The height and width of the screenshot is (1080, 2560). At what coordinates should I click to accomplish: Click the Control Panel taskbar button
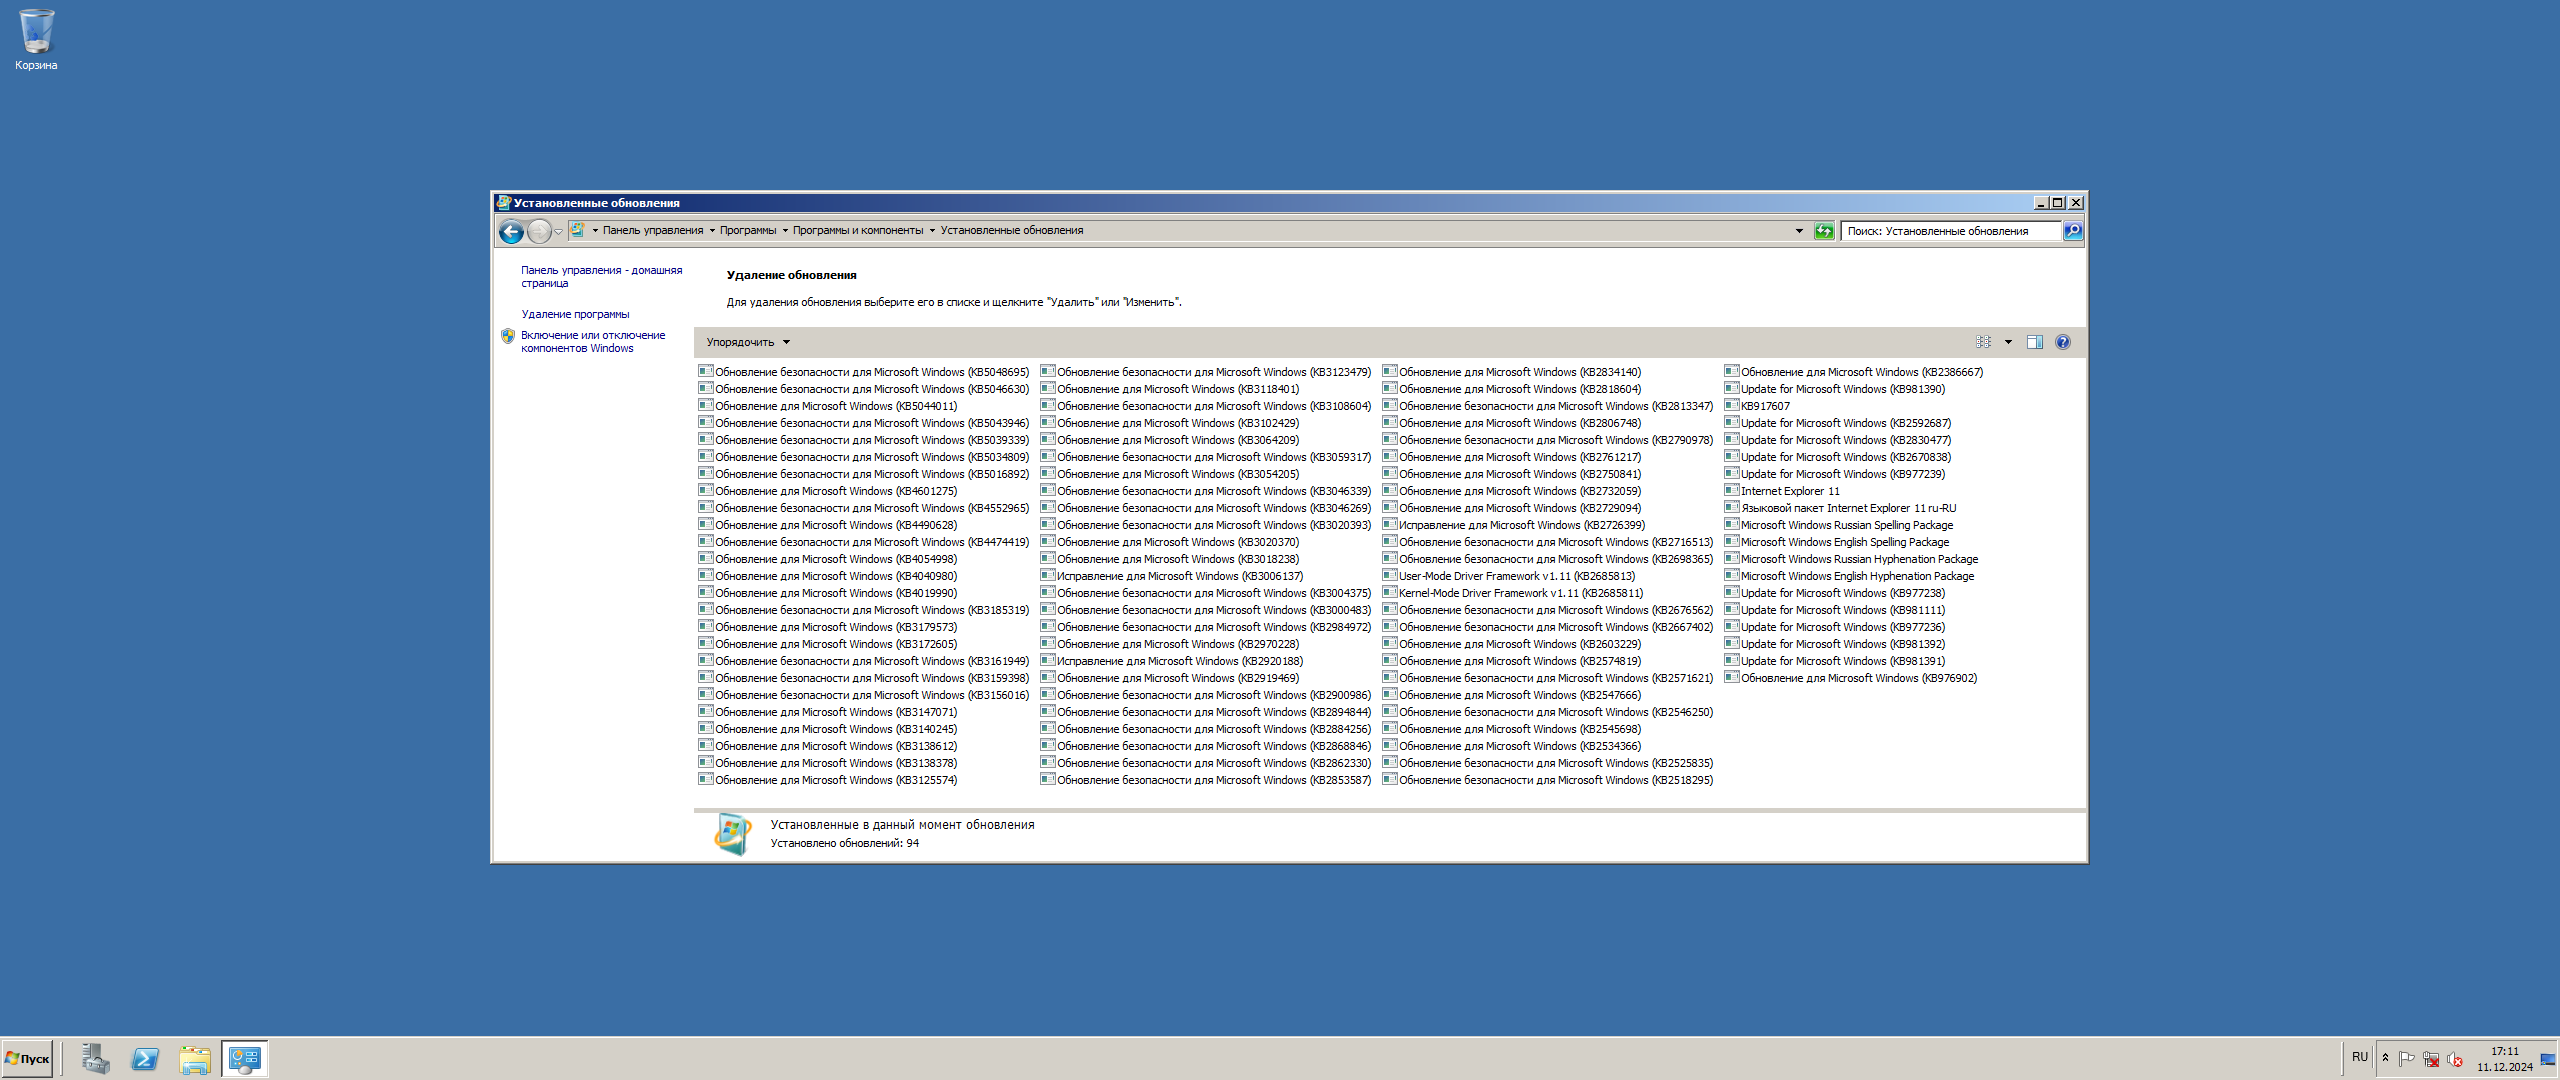(245, 1059)
